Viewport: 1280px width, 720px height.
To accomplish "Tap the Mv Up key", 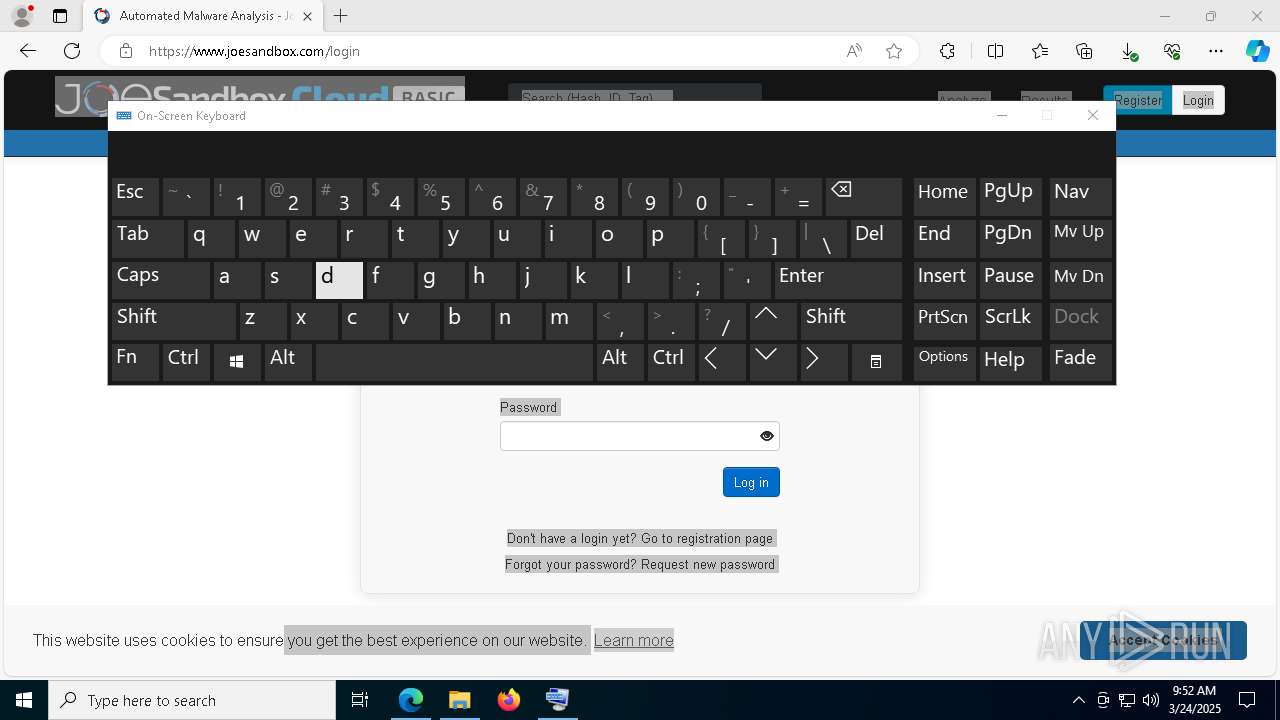I will pyautogui.click(x=1080, y=238).
